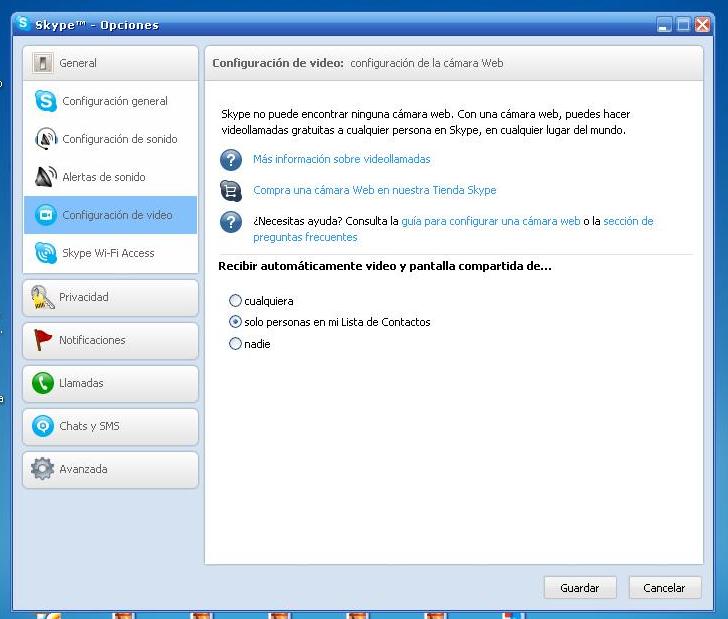Click the Skype Wi-Fi Access icon
Viewport: 728px width, 619px height.
tap(45, 253)
